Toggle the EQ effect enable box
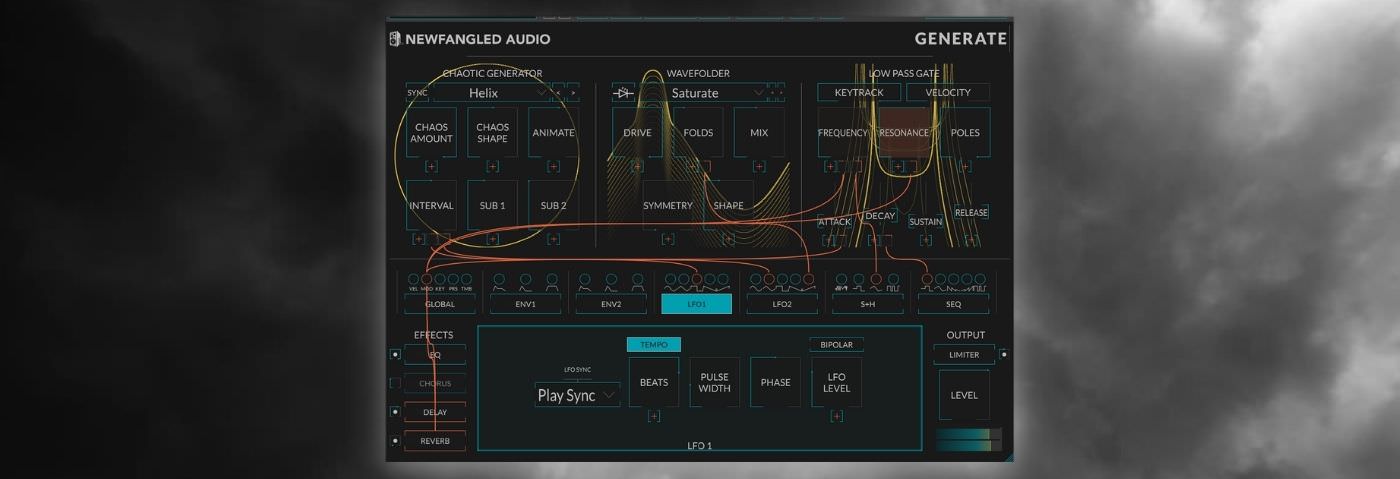 point(395,354)
